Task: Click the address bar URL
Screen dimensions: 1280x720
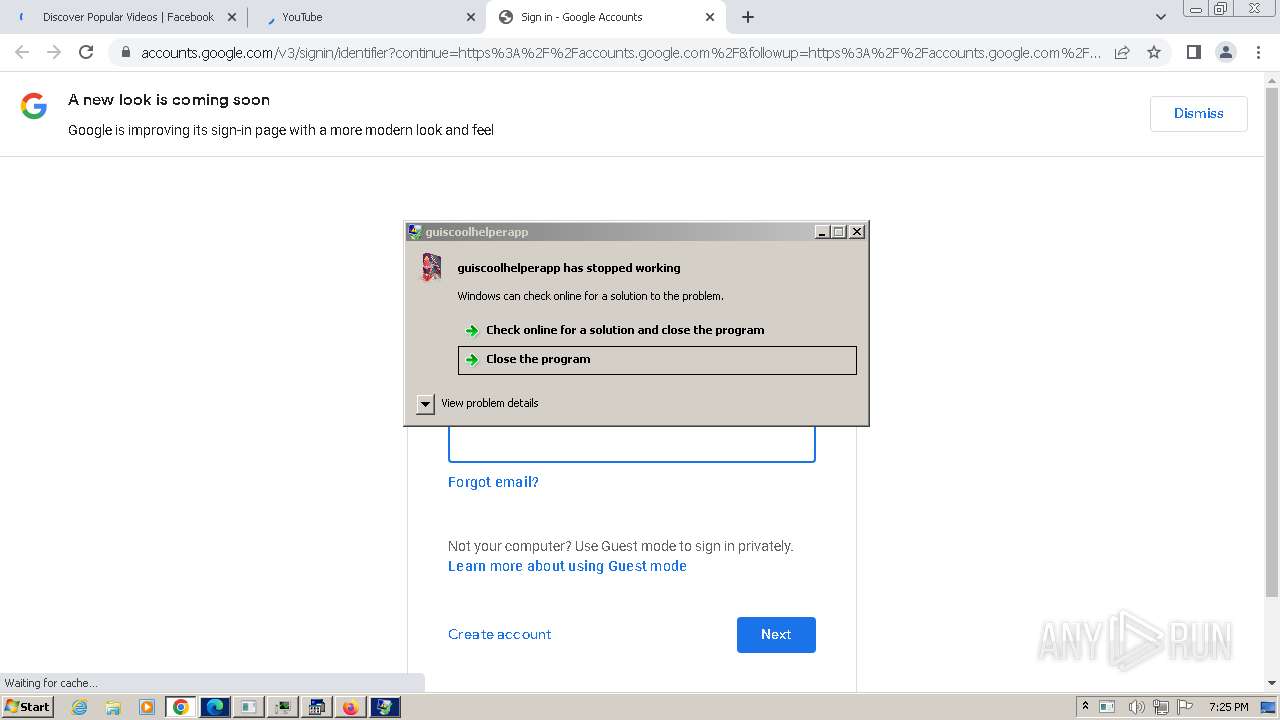Action: tap(620, 52)
